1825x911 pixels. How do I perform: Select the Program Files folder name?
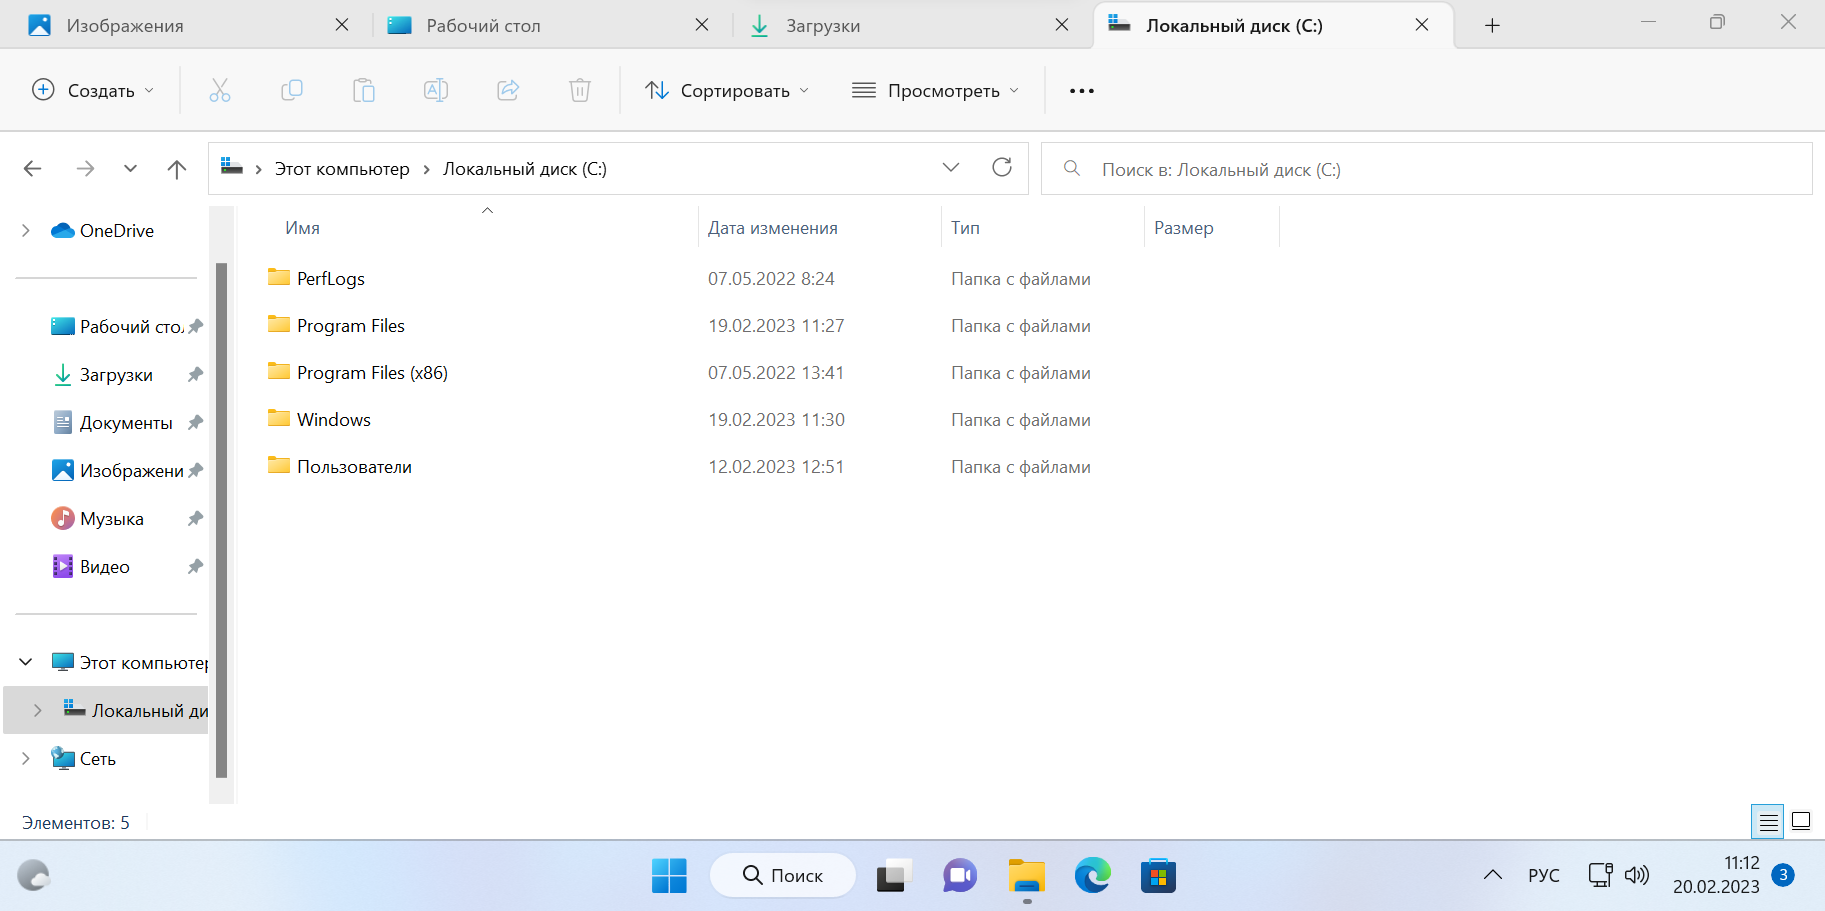click(351, 326)
